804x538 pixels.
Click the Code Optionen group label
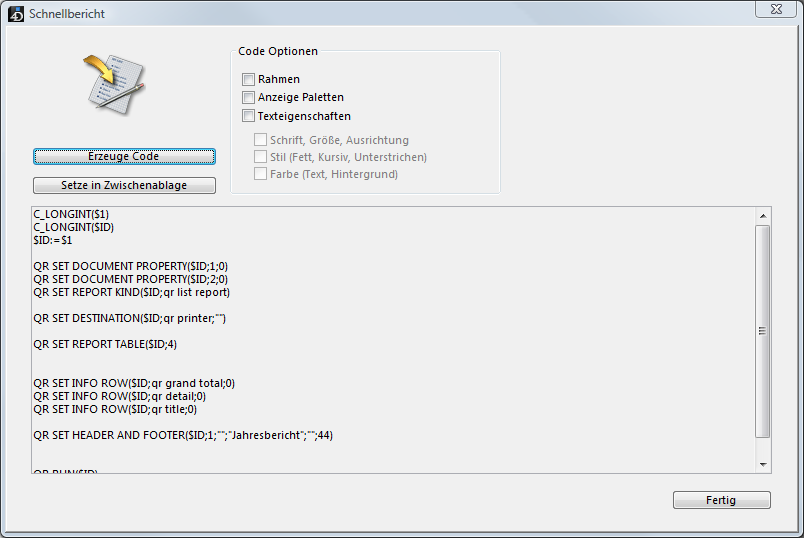coord(278,51)
